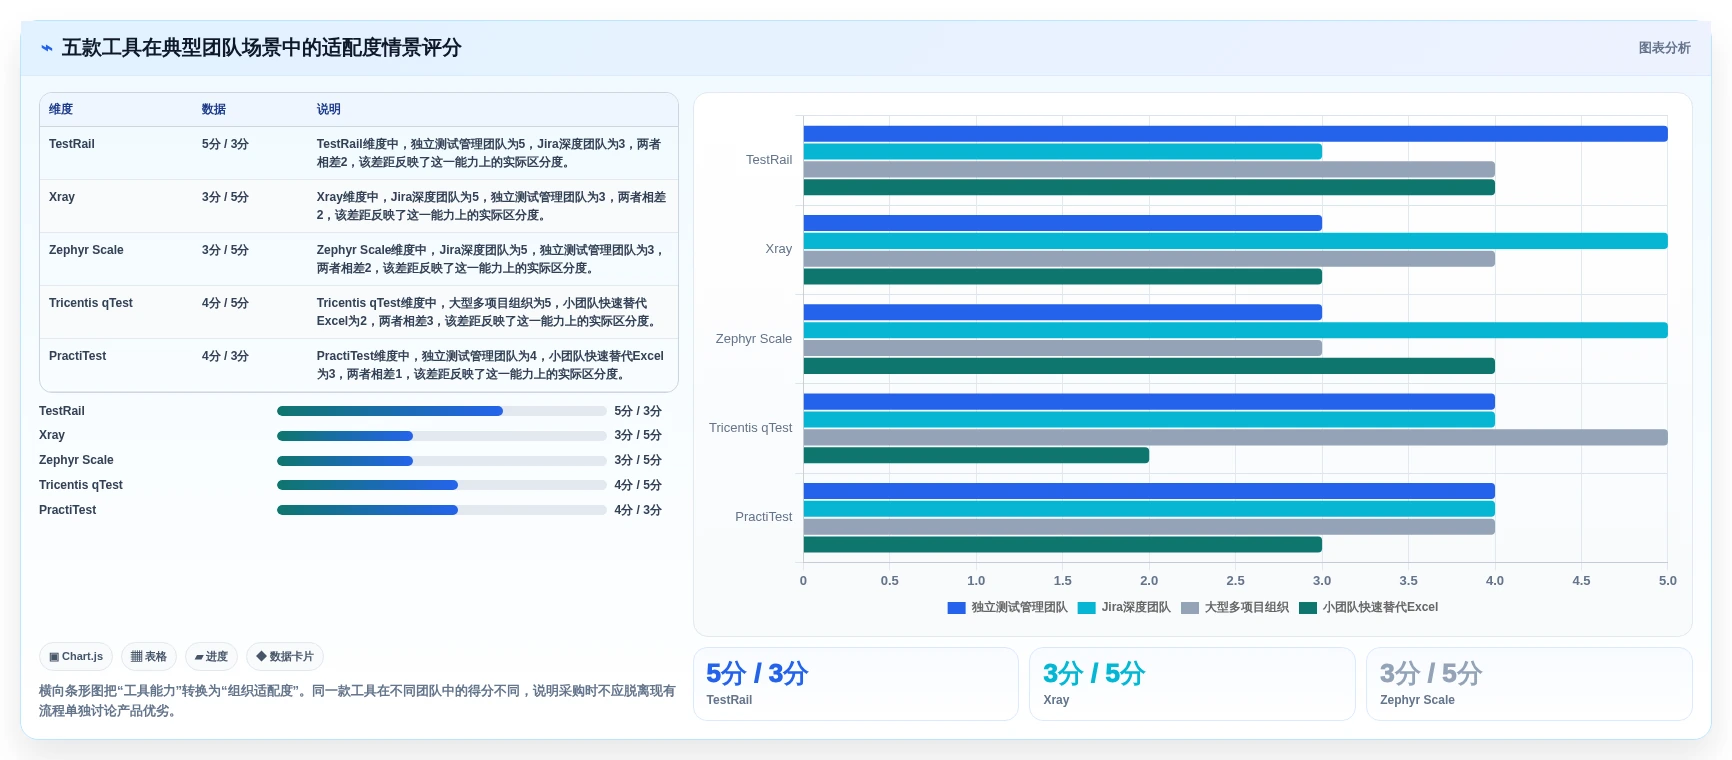
Task: Toggle 小团队快速替代Excel legend swatch
Action: pos(1307,608)
